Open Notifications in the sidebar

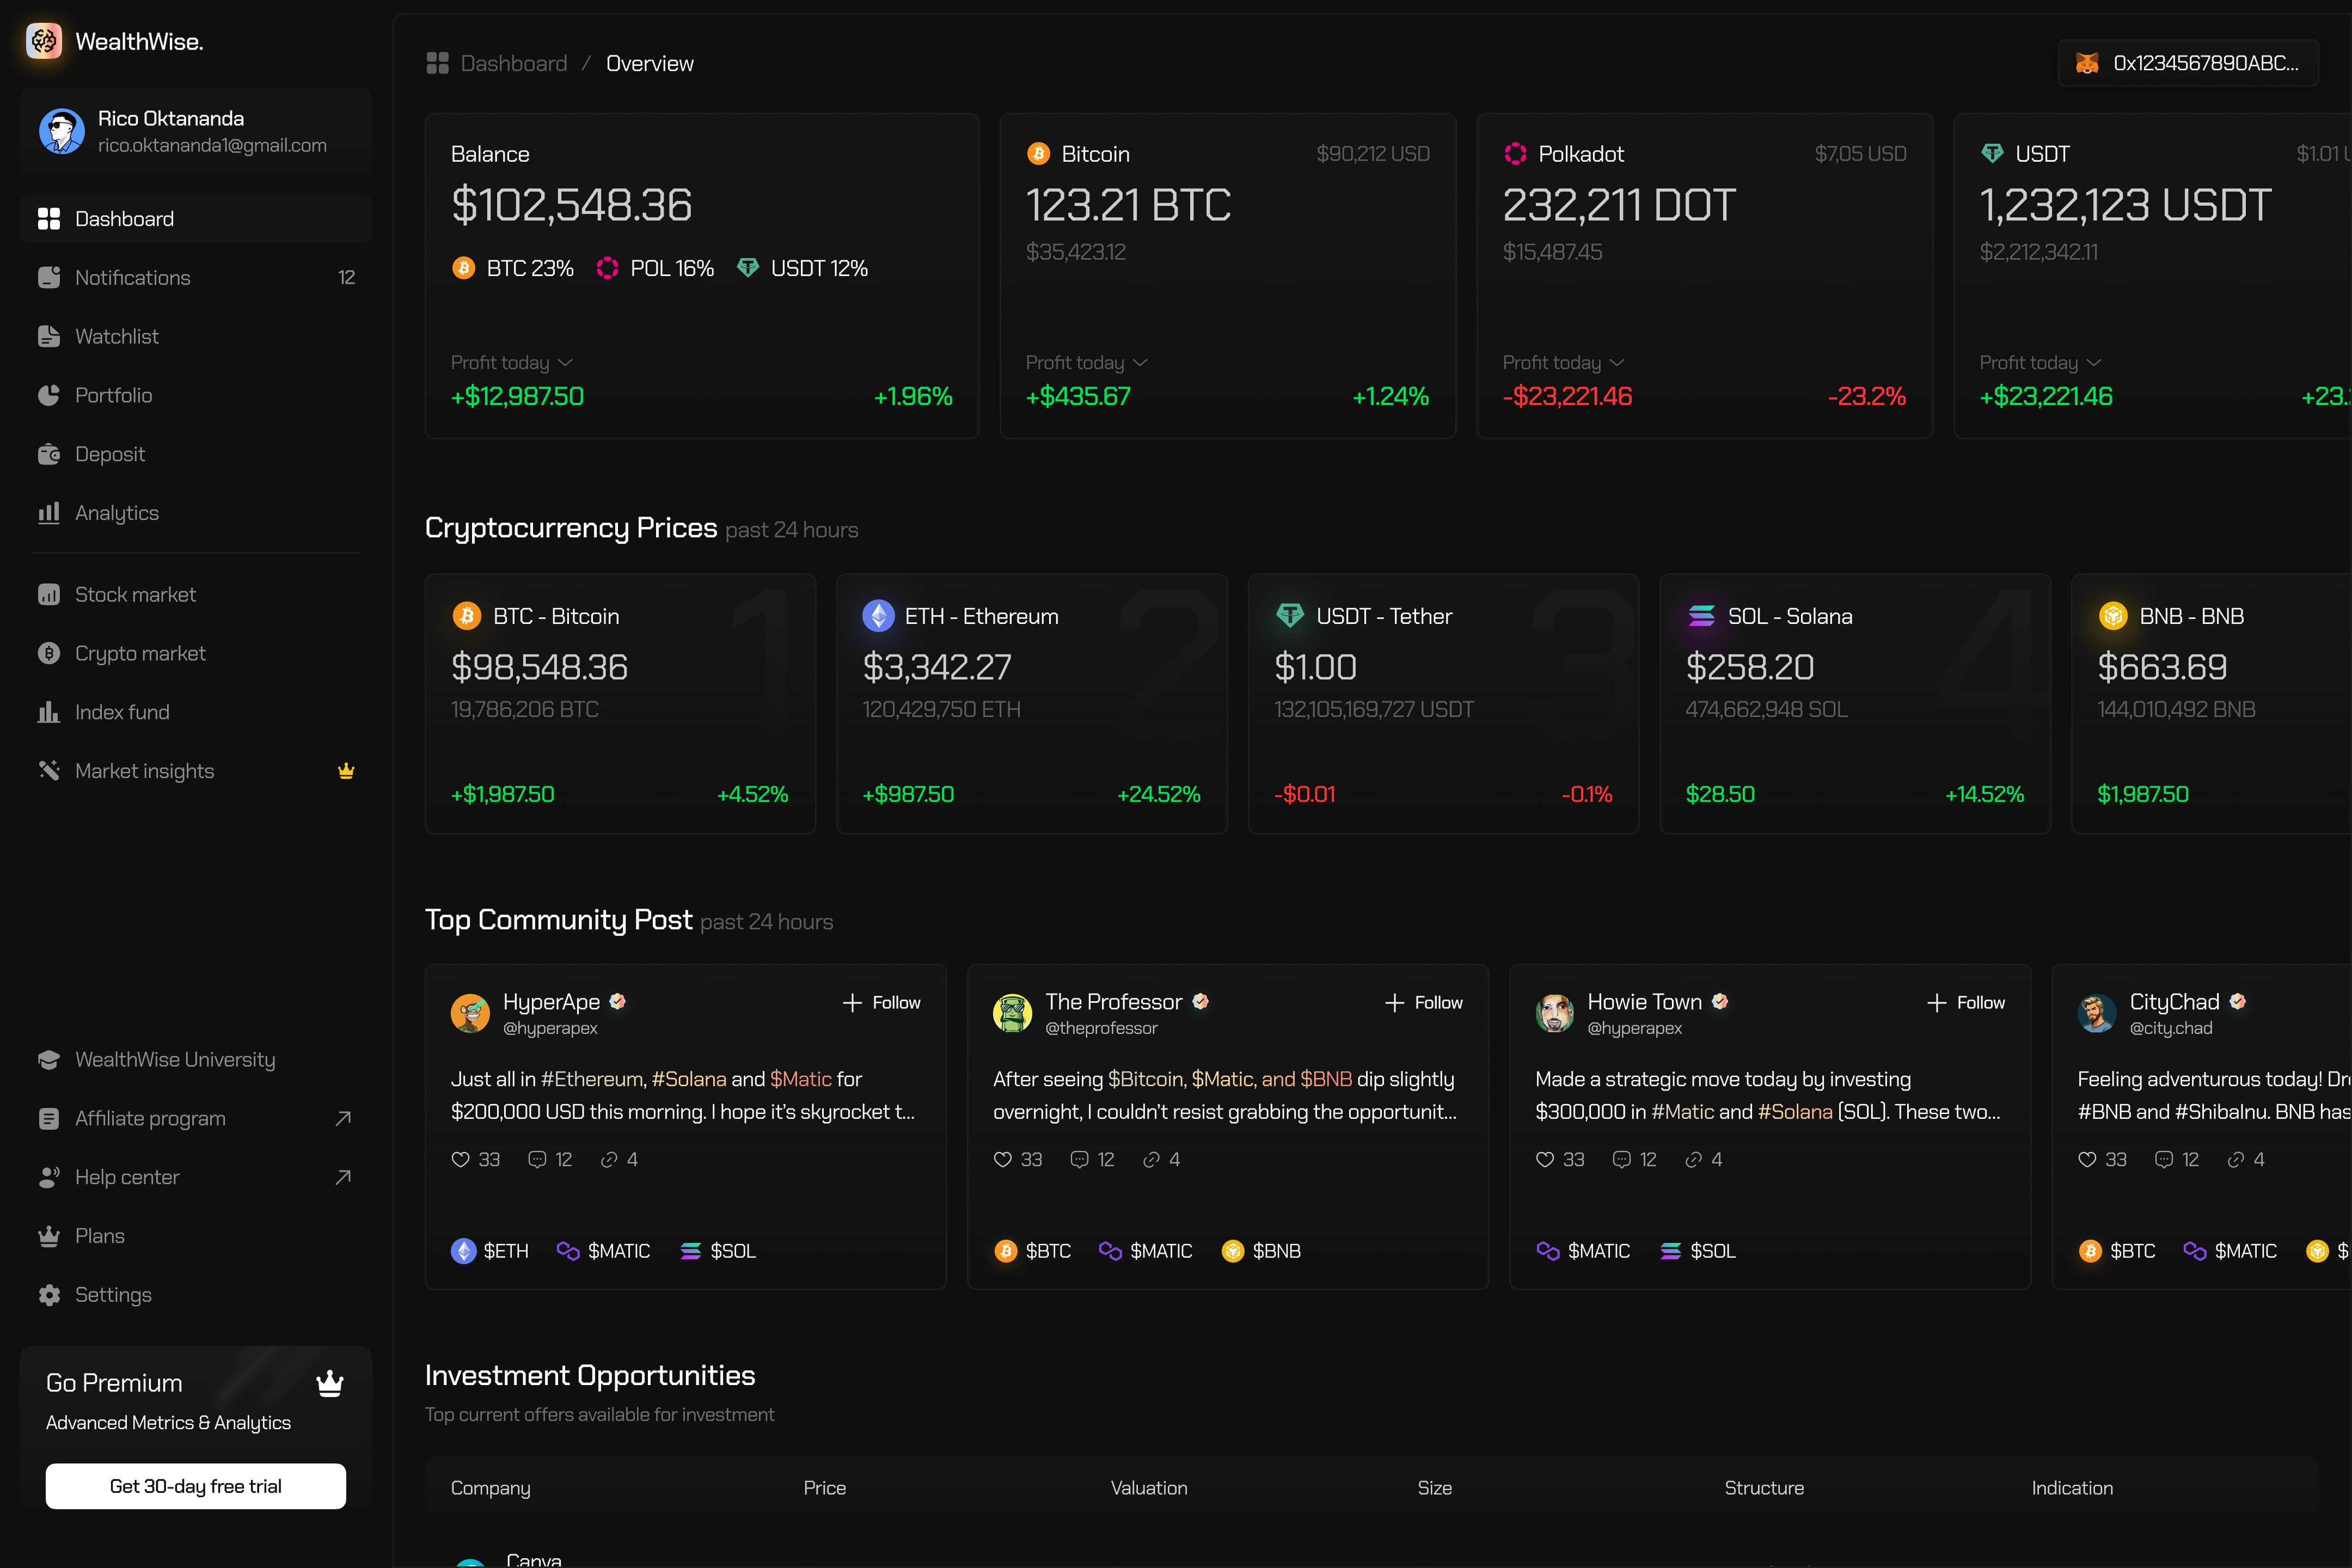click(196, 278)
